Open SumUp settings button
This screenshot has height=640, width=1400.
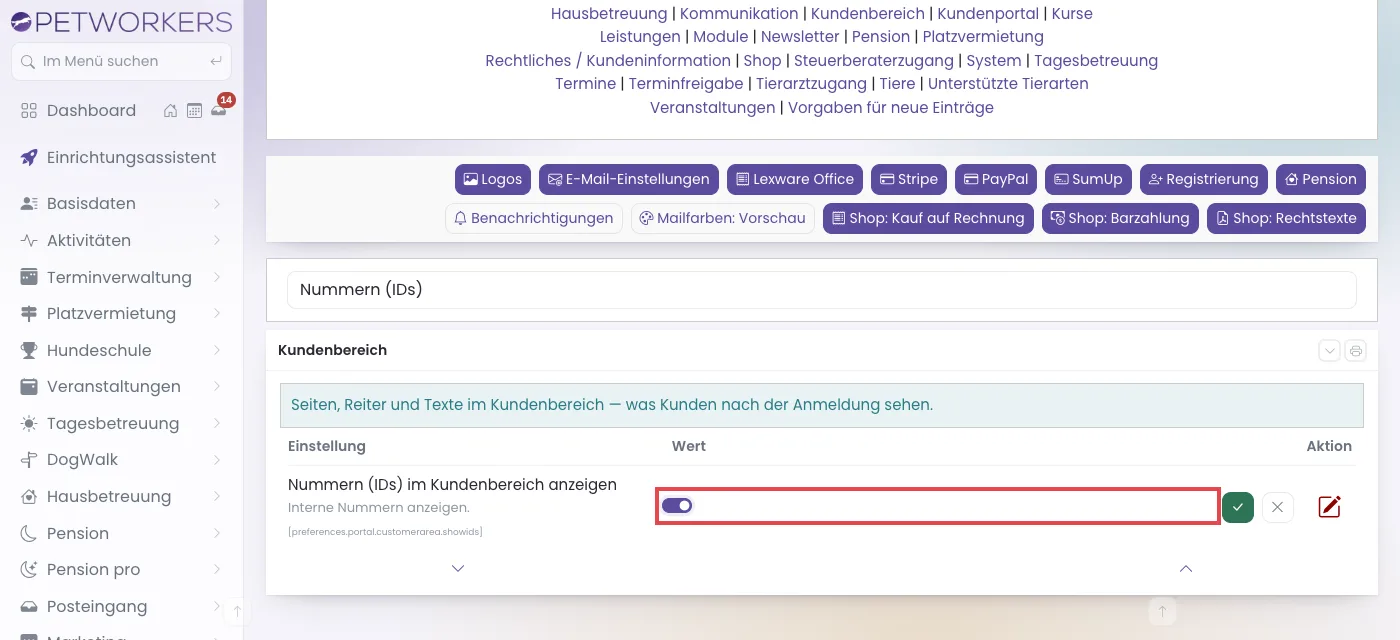(1088, 179)
